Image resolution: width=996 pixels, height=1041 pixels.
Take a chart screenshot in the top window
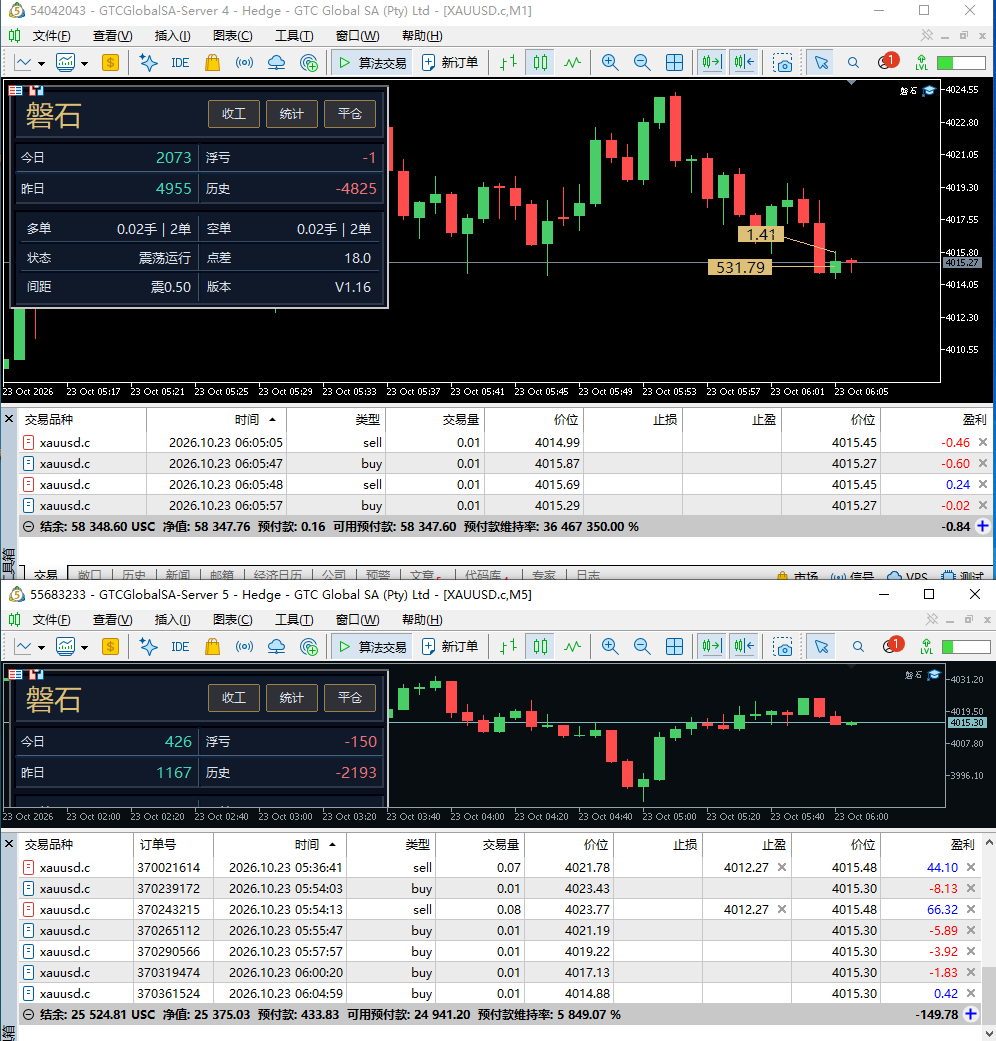783,63
